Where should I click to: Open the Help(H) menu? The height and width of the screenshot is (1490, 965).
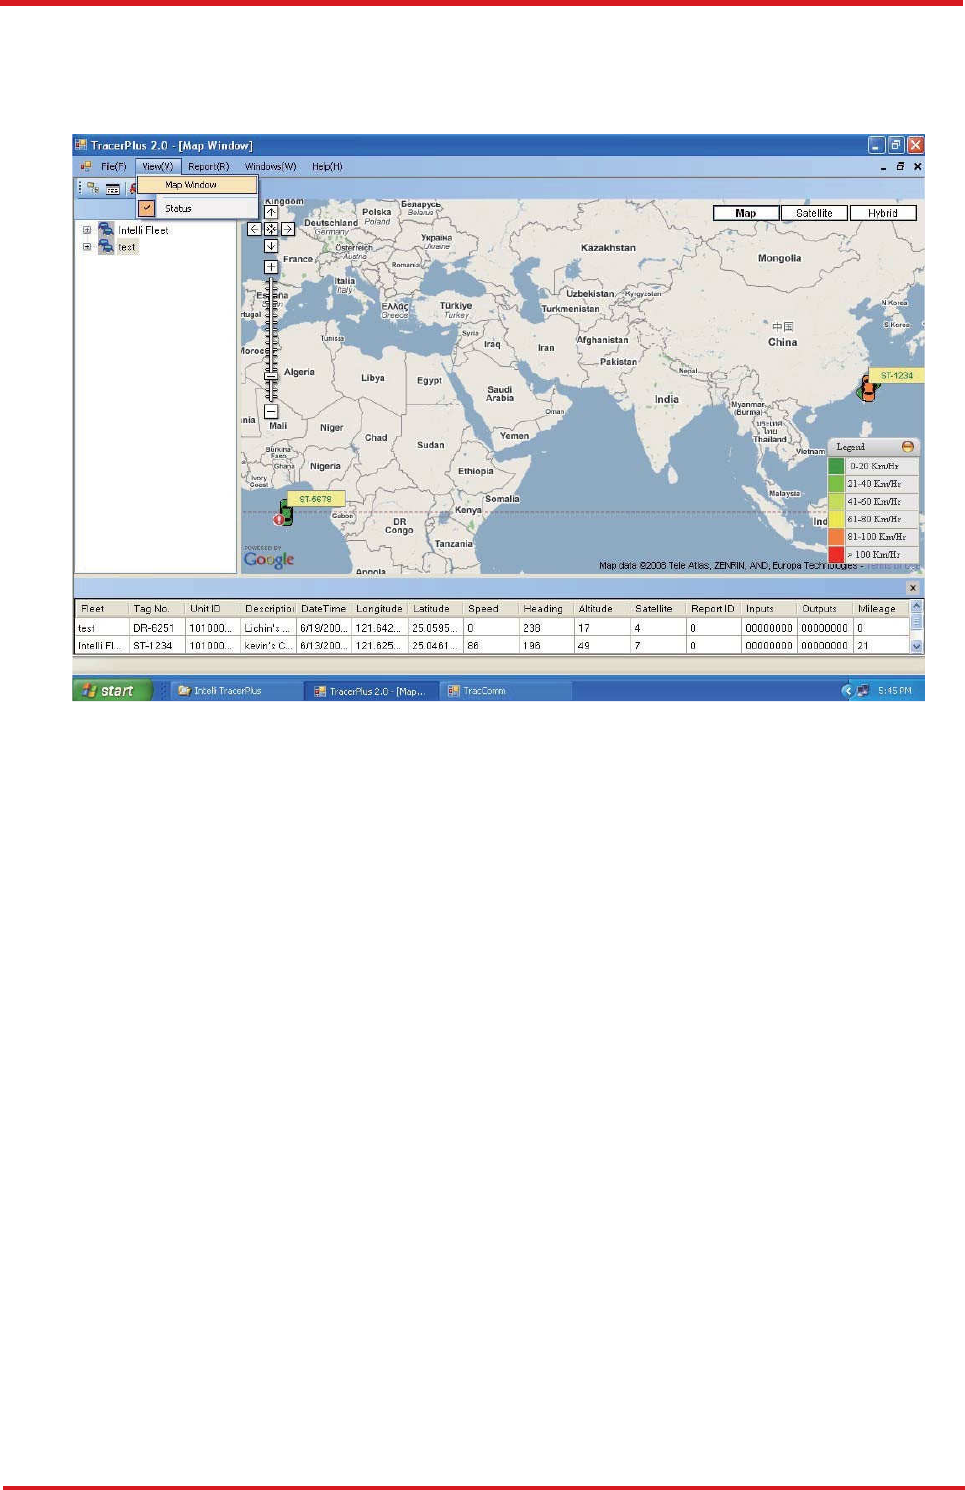point(327,167)
